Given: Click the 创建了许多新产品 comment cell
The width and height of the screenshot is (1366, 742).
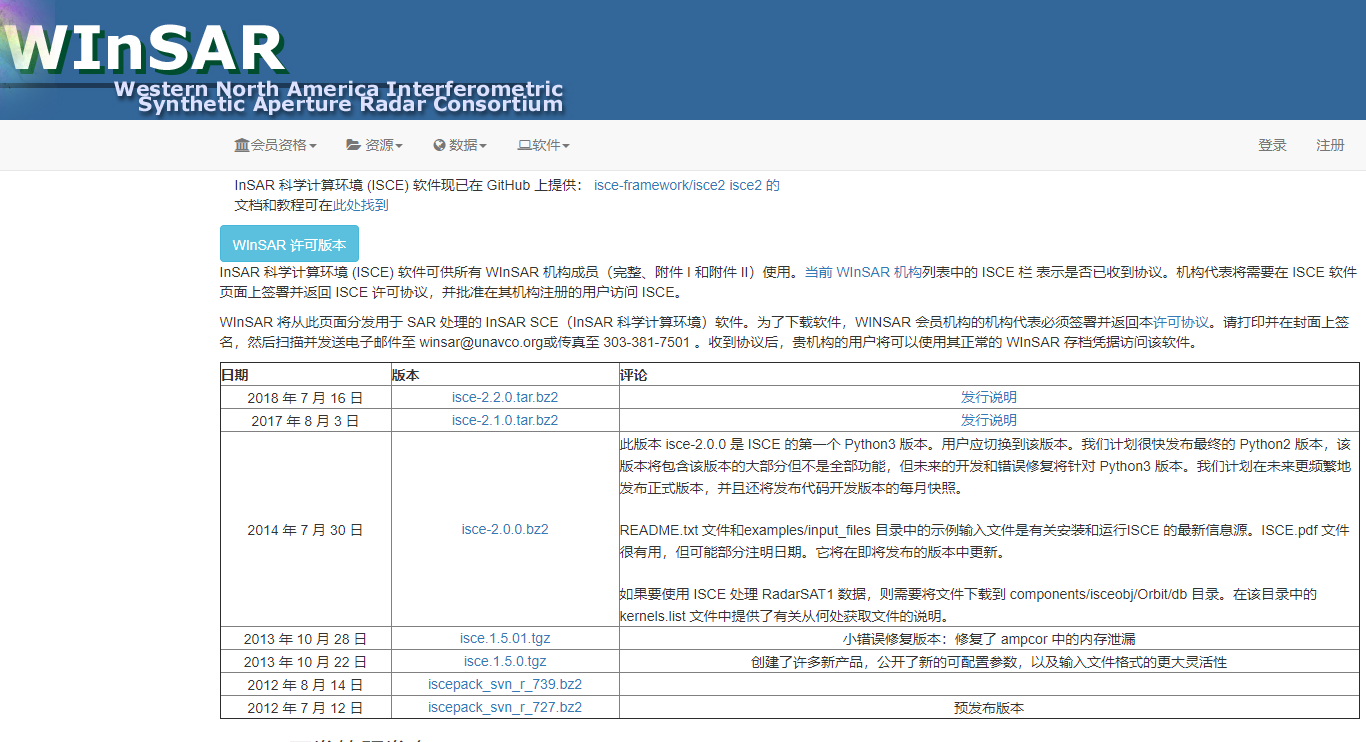Looking at the screenshot, I should coord(989,661).
